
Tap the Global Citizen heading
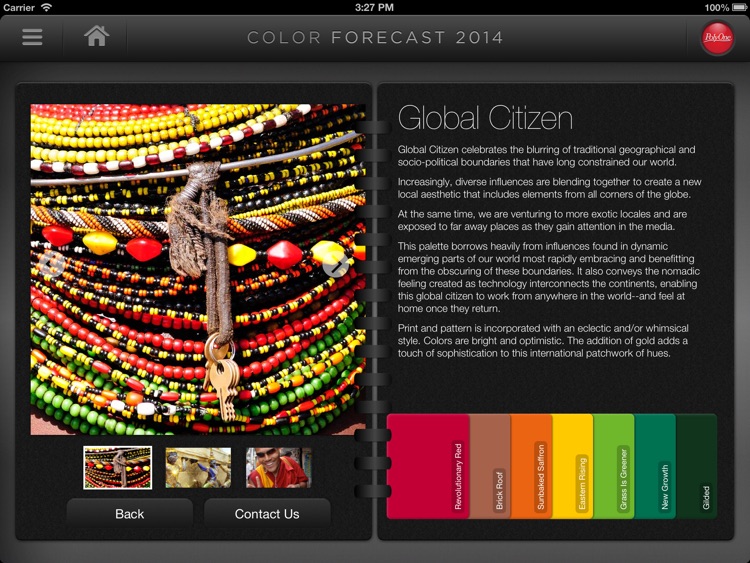485,118
